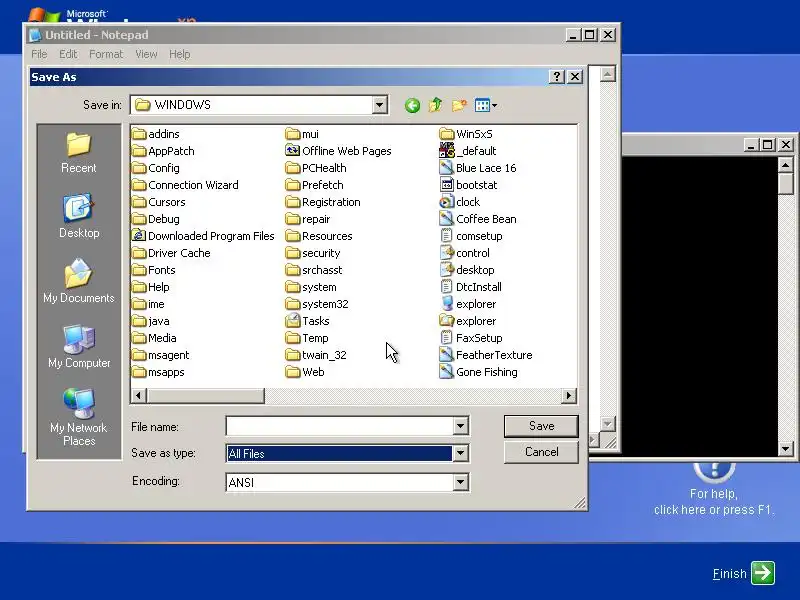Select the FaxSetup file
The image size is (800, 600).
point(471,338)
